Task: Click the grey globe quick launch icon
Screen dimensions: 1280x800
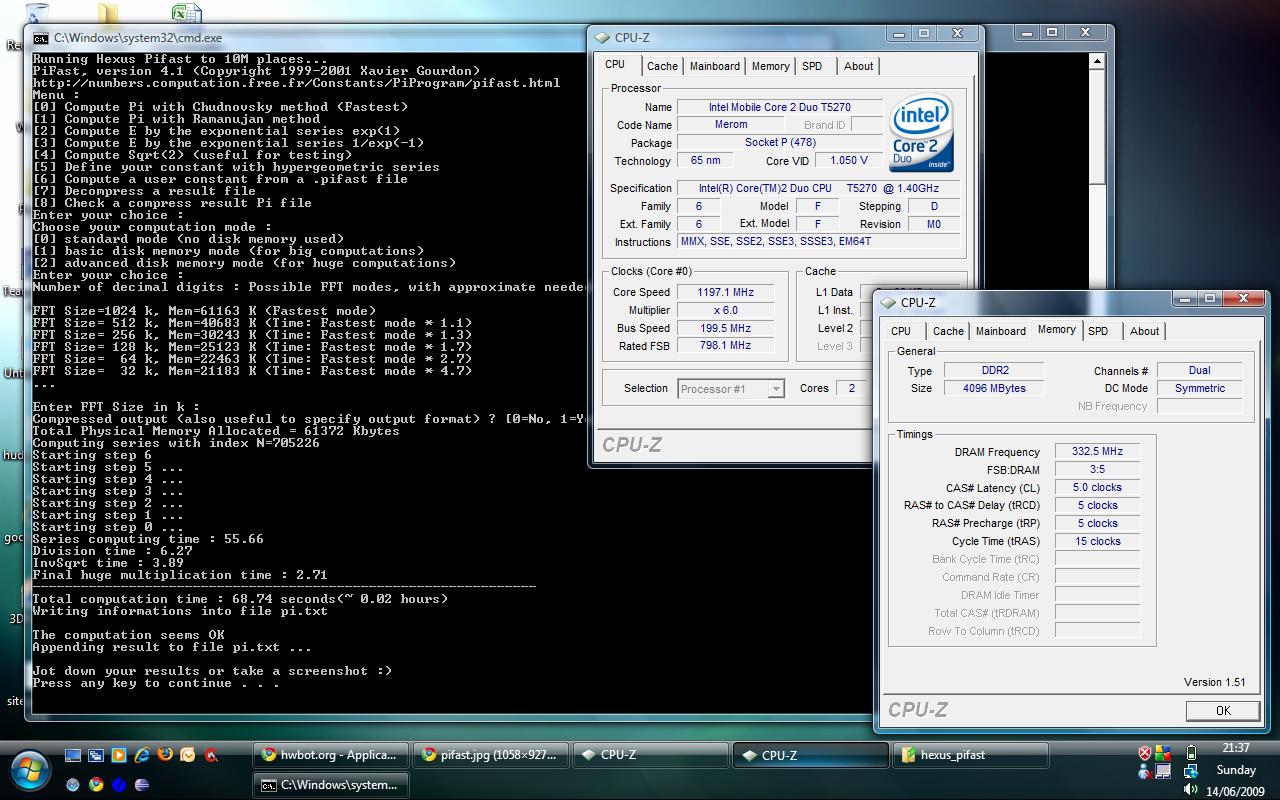Action: [x=73, y=785]
